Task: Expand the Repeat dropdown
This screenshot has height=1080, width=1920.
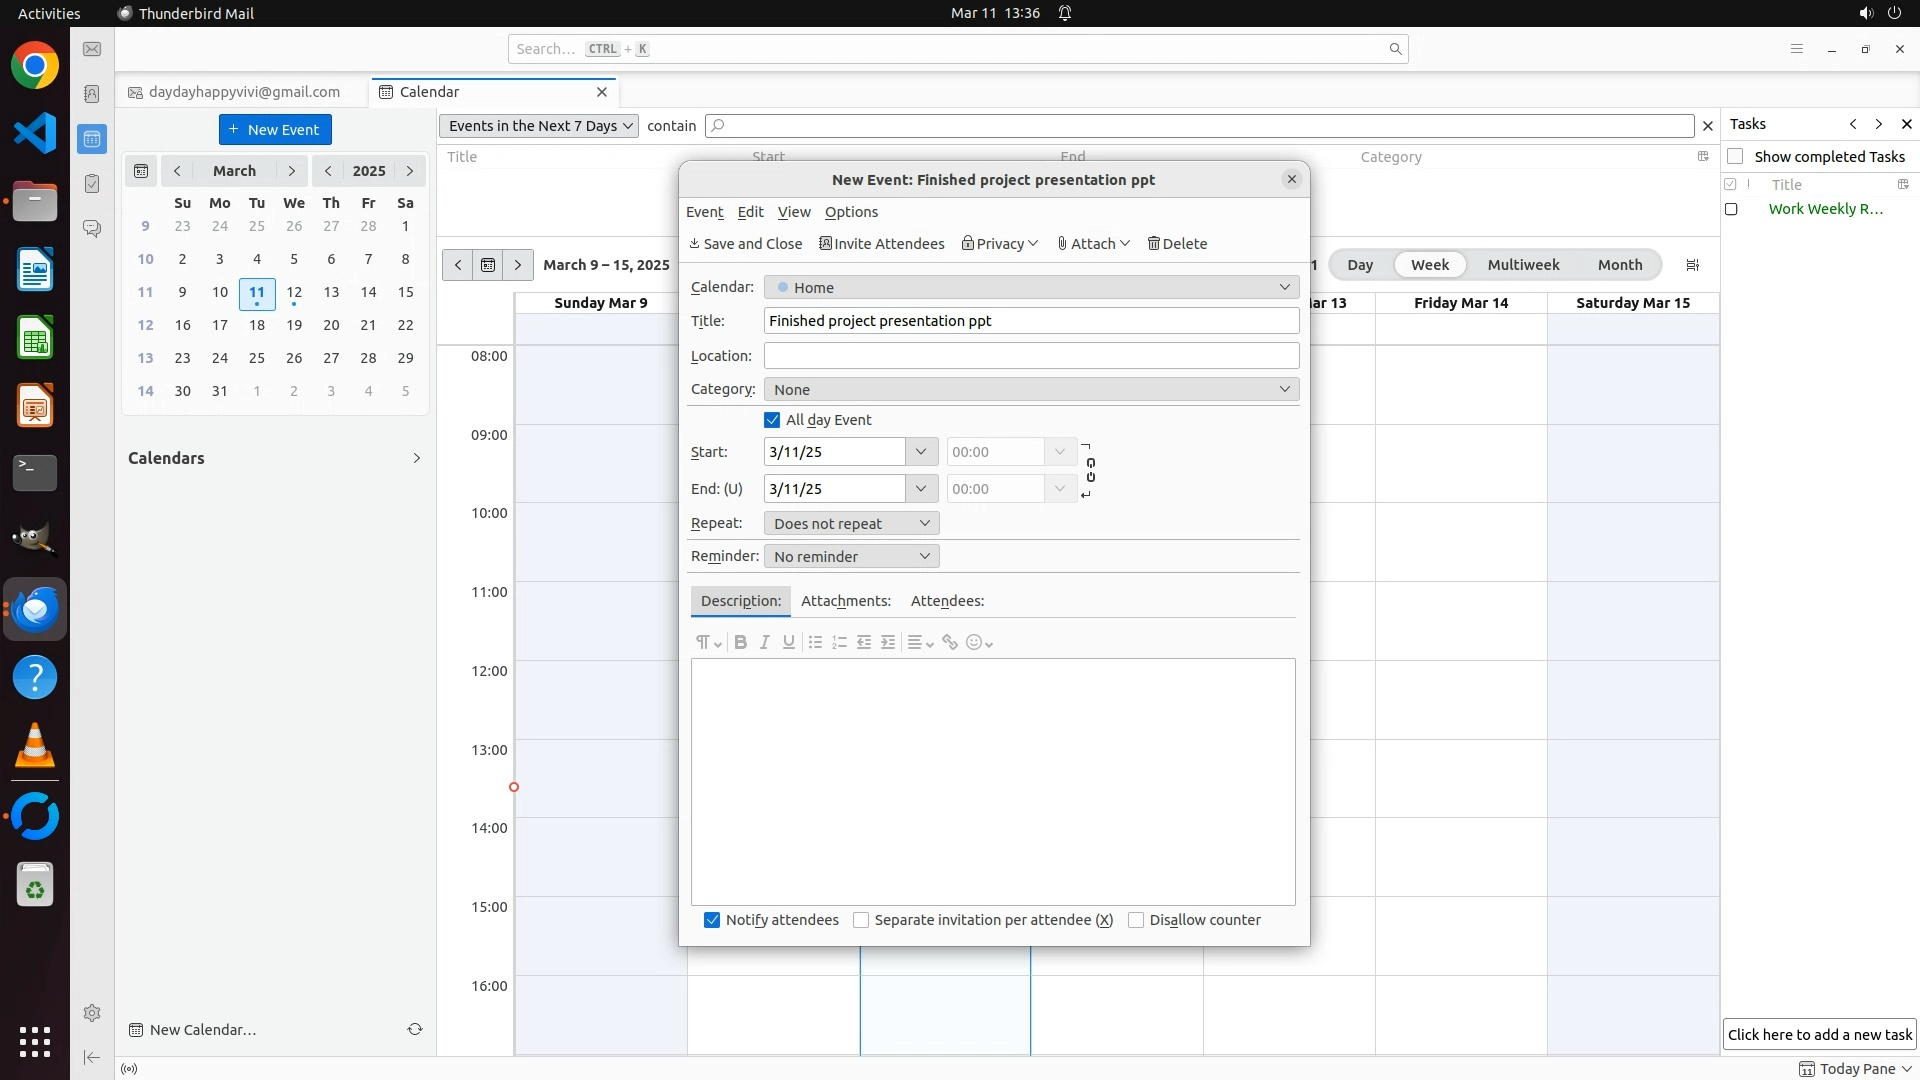Action: (851, 523)
